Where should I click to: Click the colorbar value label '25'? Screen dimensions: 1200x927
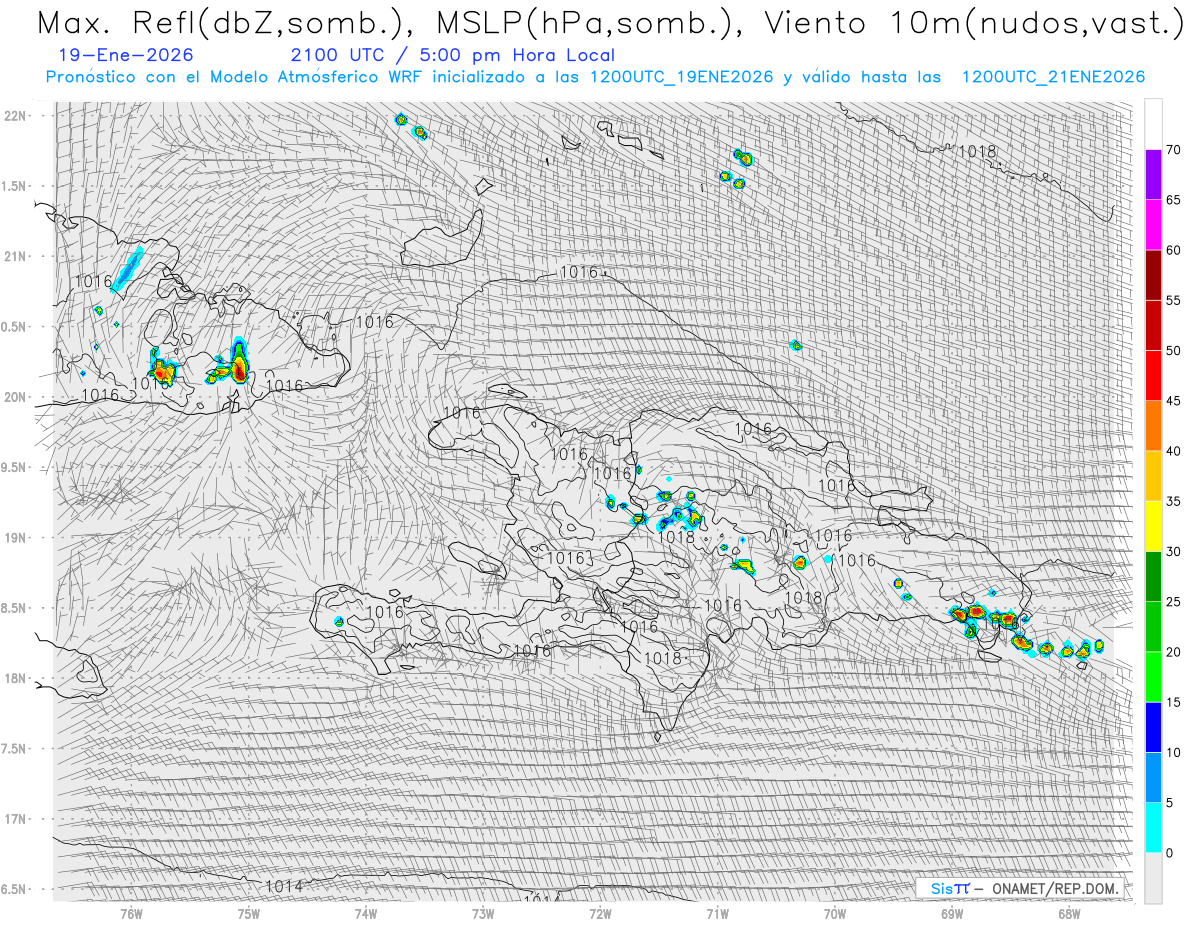click(x=1174, y=602)
